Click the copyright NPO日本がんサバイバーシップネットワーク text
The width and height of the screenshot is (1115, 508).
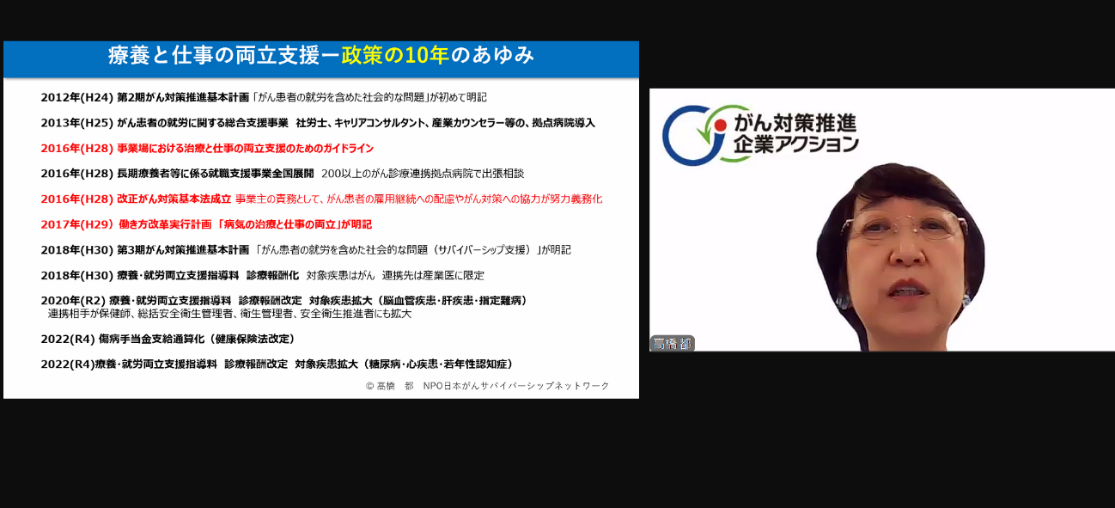coord(486,386)
